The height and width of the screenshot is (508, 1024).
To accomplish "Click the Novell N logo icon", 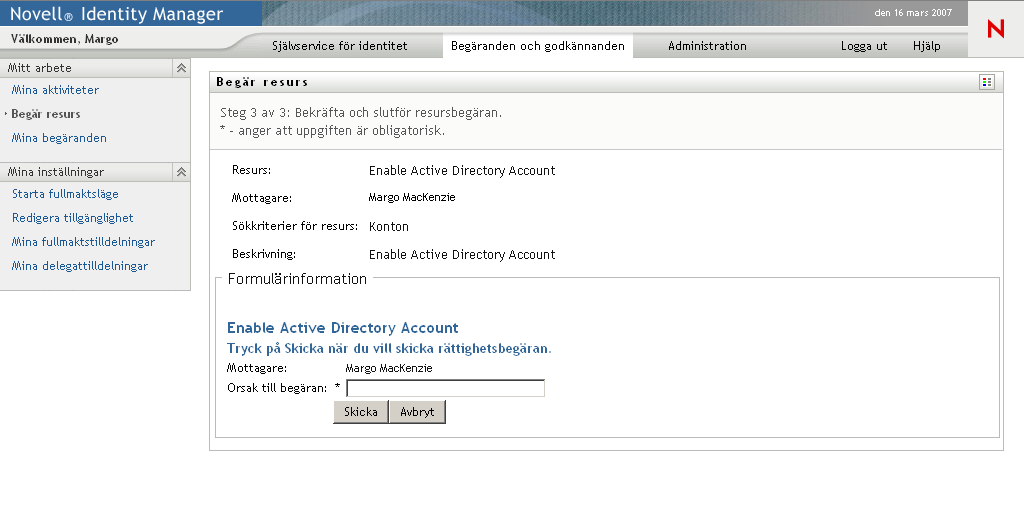I will tap(995, 29).
